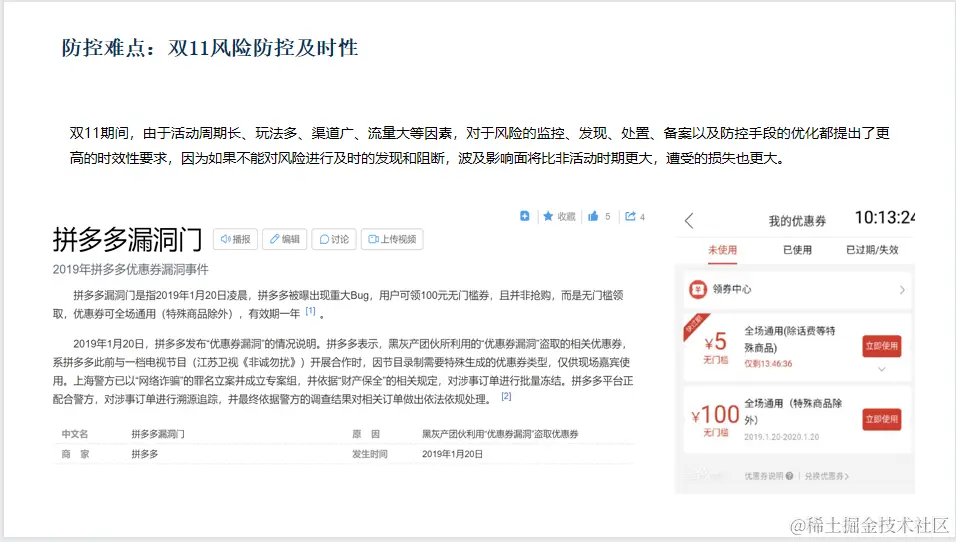Click 立即使用 on the ¥100 coupon
Image resolution: width=956 pixels, height=542 pixels.
pyautogui.click(x=882, y=419)
